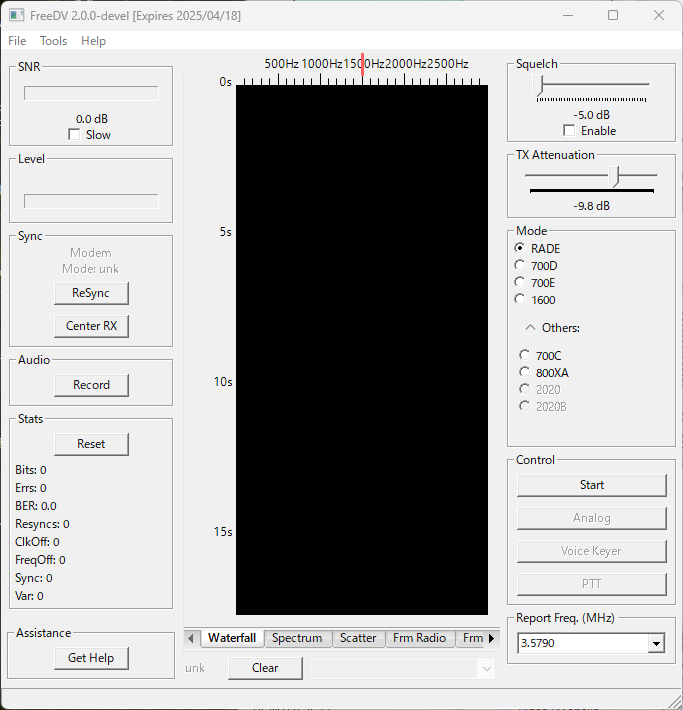Select the 700D mode radio button

[x=519, y=265]
